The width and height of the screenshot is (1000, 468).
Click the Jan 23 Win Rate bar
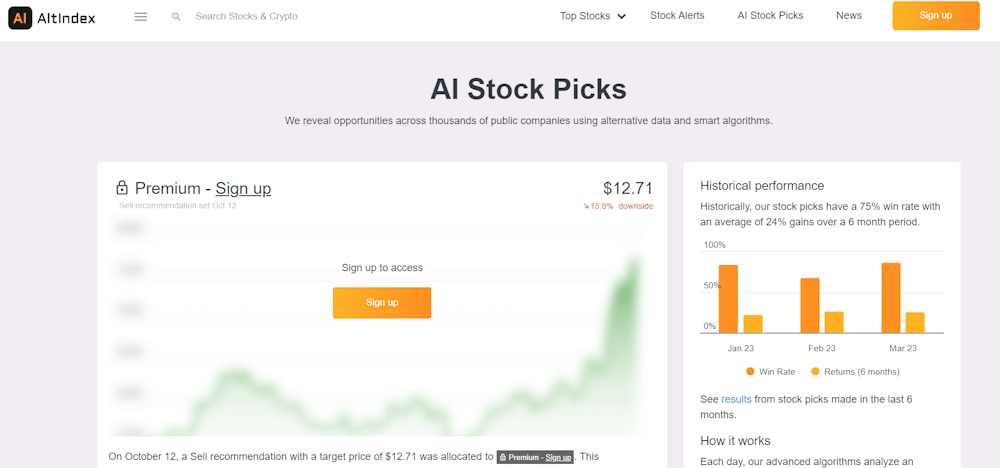click(728, 298)
